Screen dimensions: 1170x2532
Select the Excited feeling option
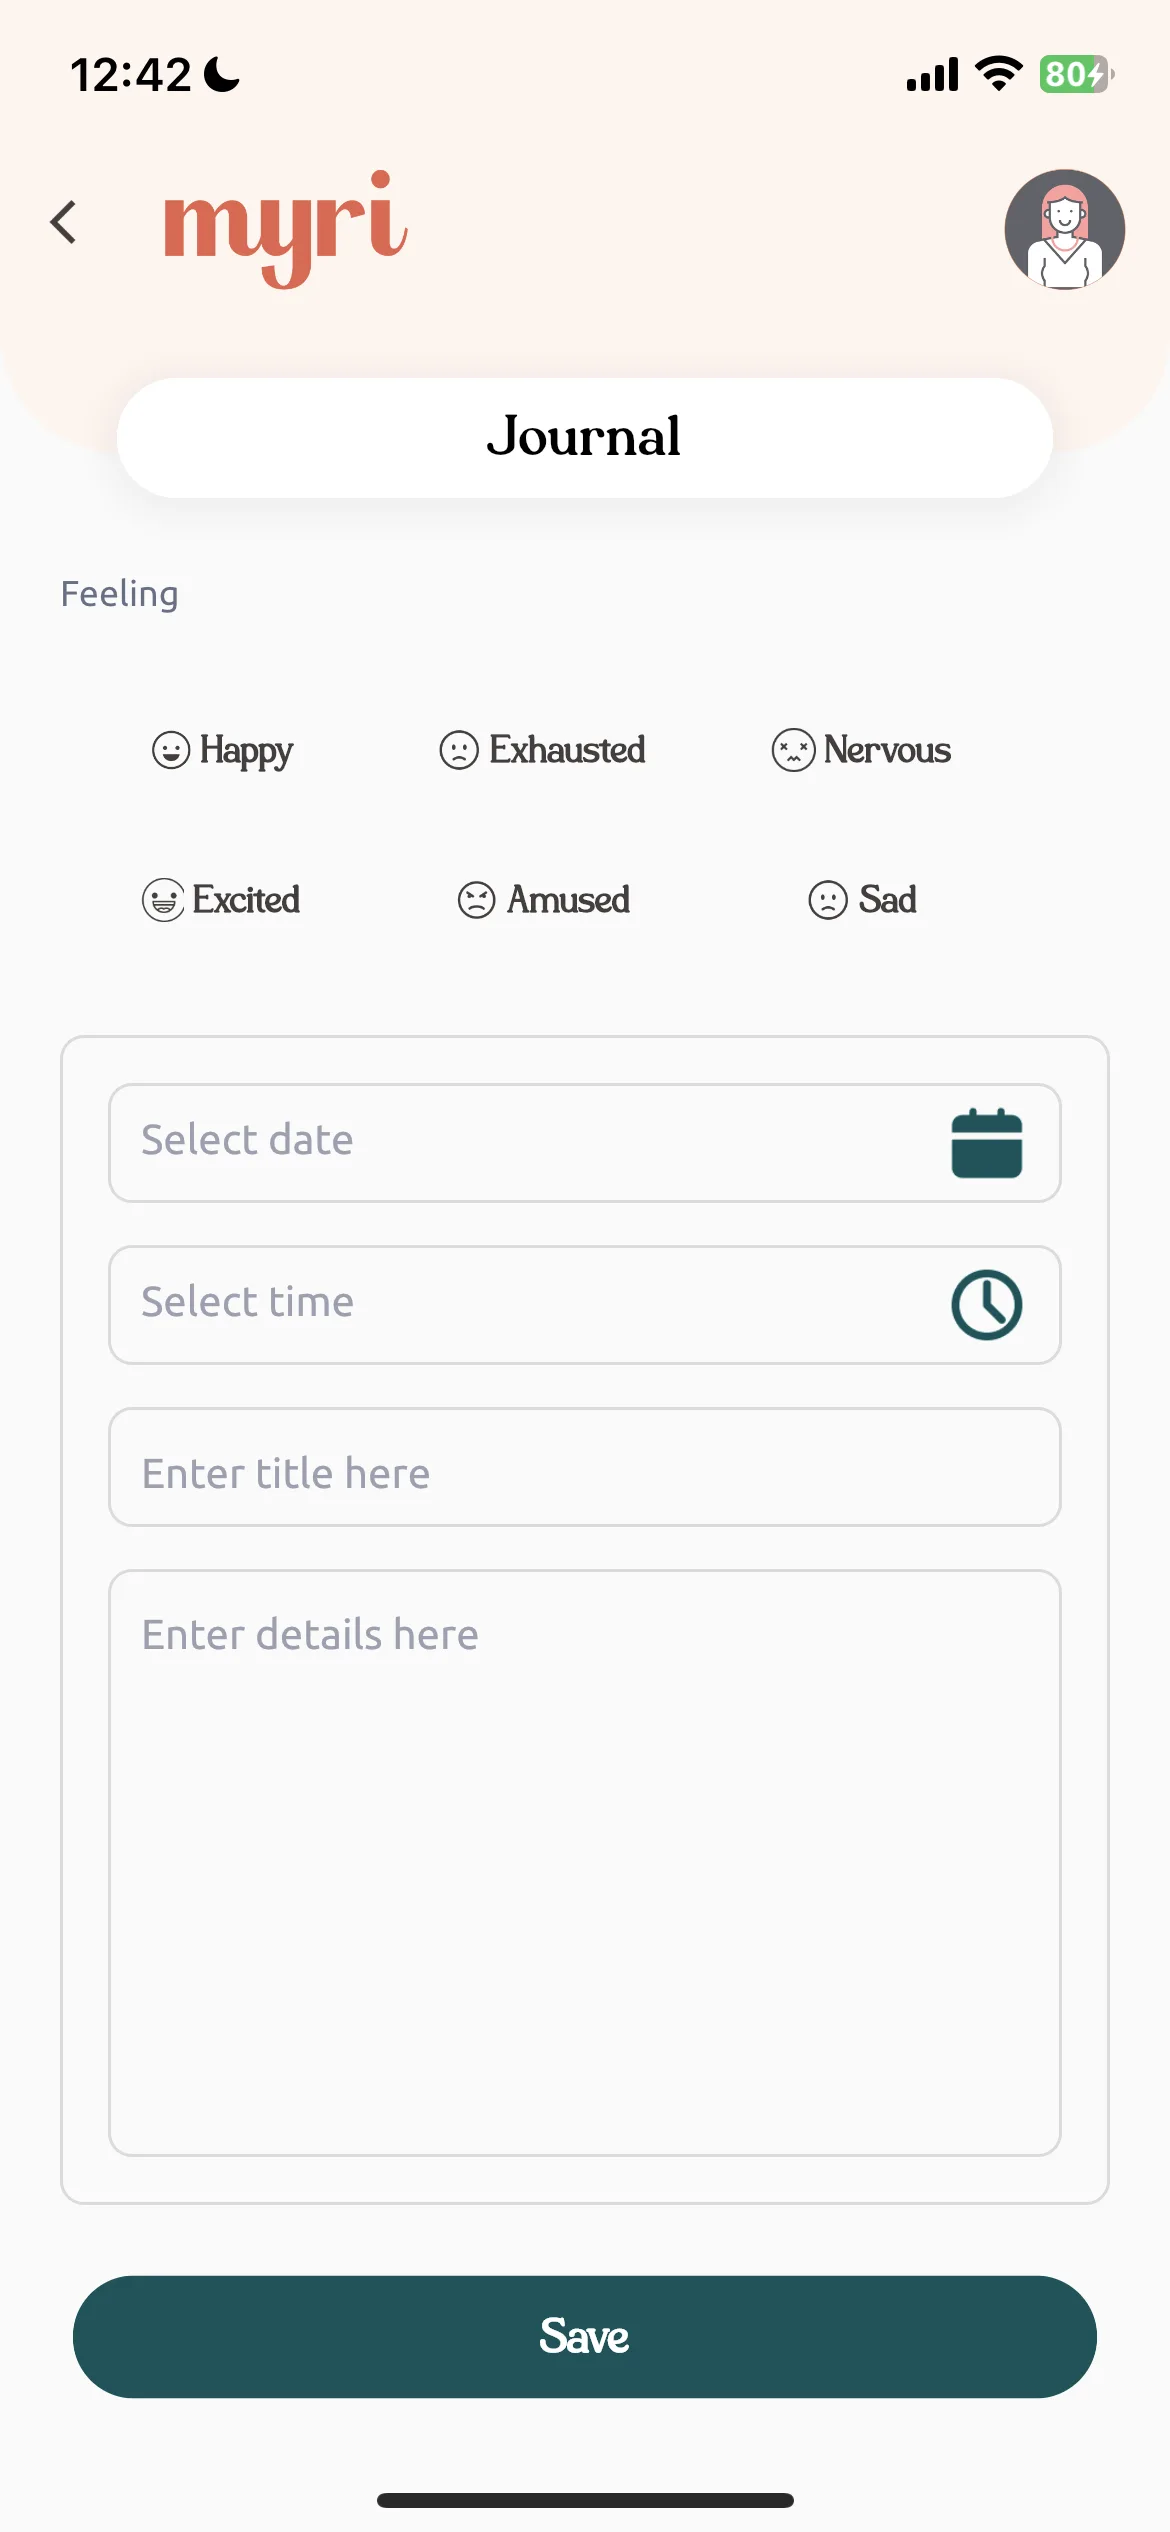pyautogui.click(x=220, y=899)
